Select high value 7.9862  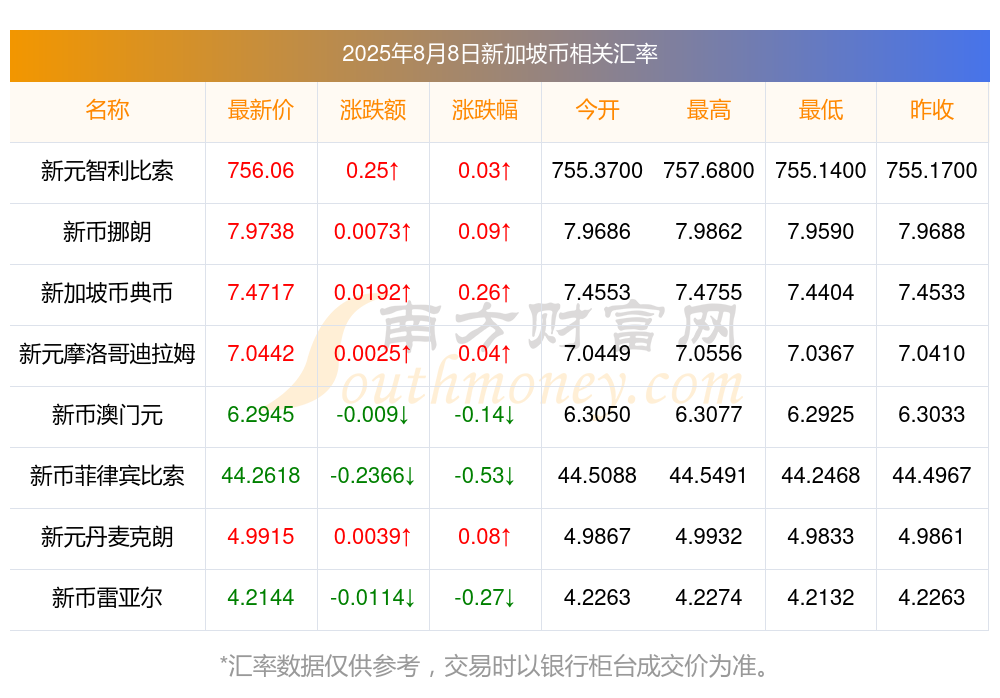click(x=709, y=232)
